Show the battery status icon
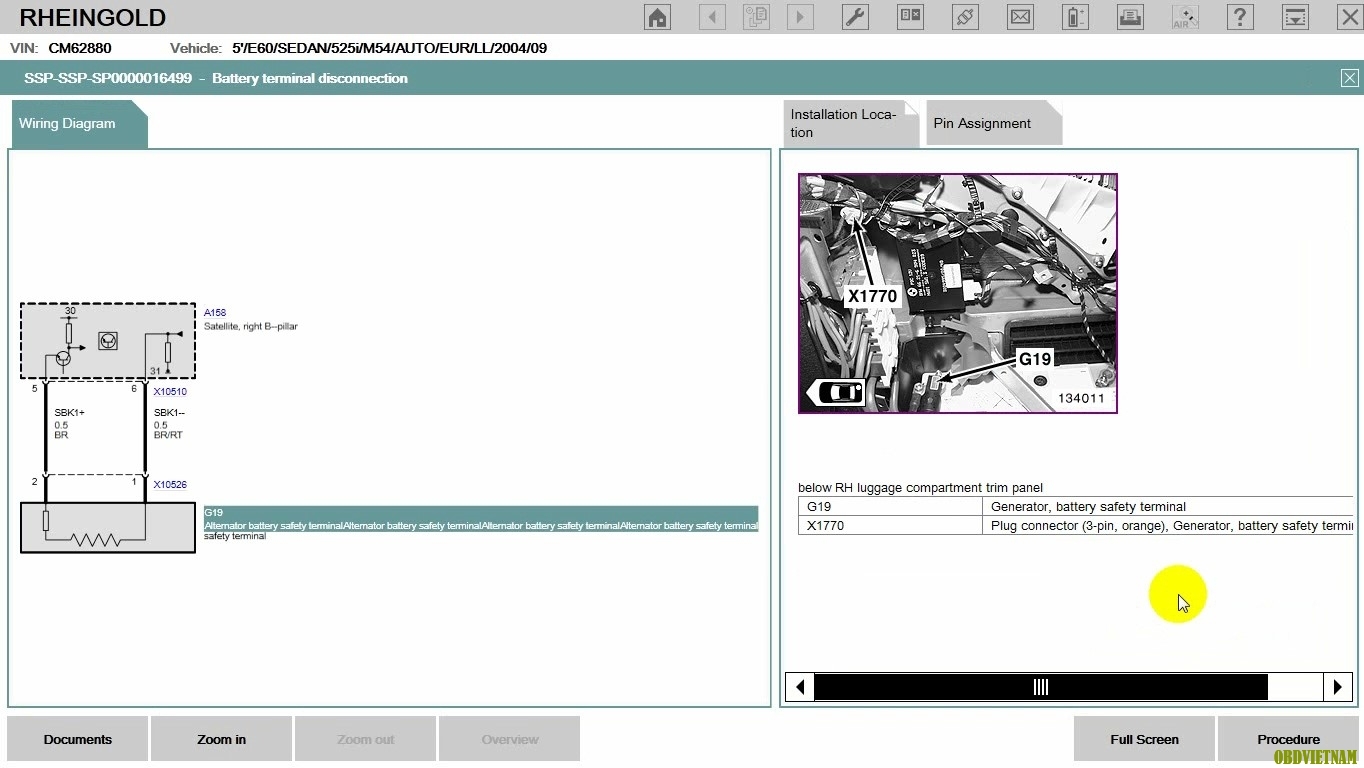This screenshot has height=768, width=1364. 1075,17
